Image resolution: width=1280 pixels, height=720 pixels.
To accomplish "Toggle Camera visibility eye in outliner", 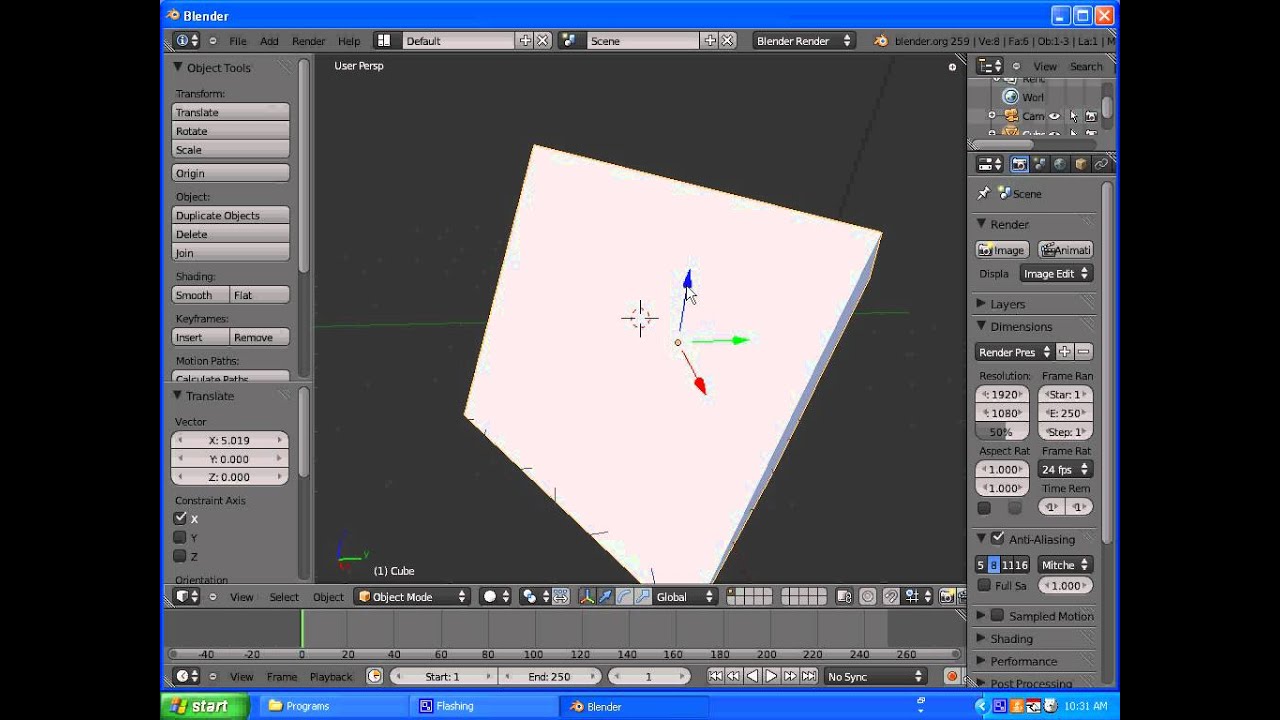I will pyautogui.click(x=1054, y=116).
